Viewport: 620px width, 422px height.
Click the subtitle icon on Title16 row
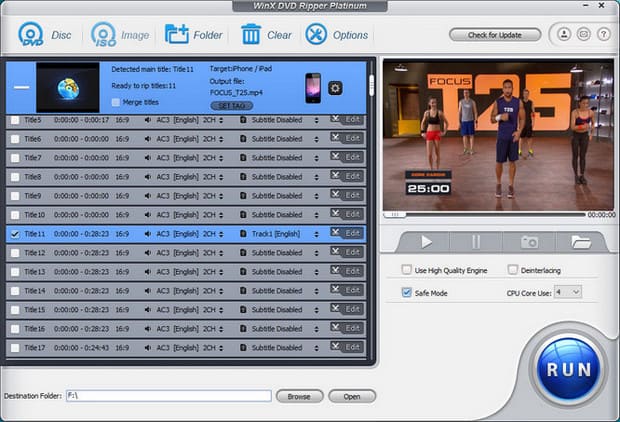click(x=243, y=329)
